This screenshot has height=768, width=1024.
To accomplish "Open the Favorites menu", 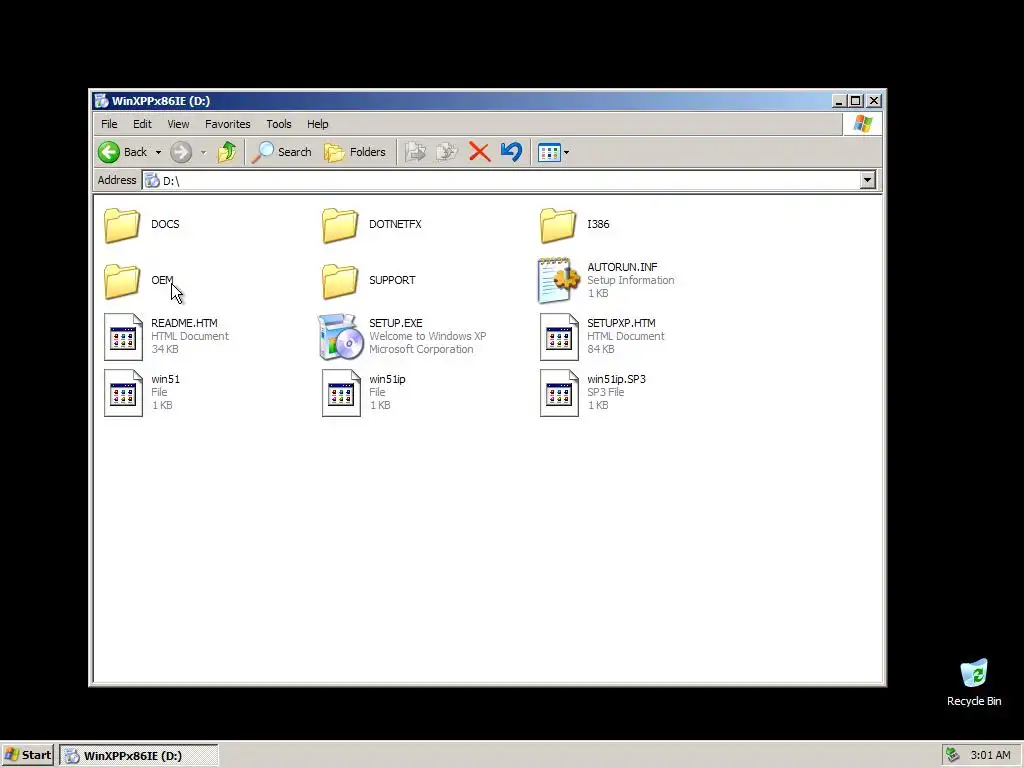I will 228,124.
